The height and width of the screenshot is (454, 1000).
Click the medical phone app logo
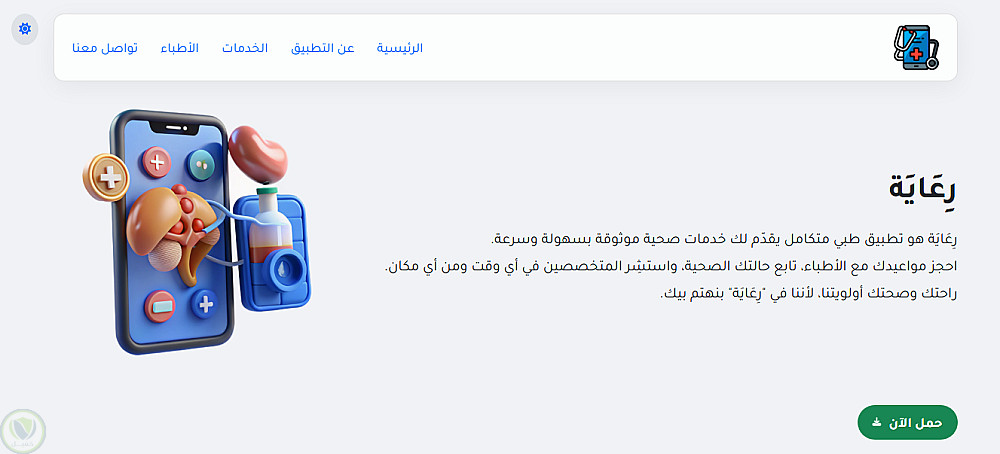point(916,48)
